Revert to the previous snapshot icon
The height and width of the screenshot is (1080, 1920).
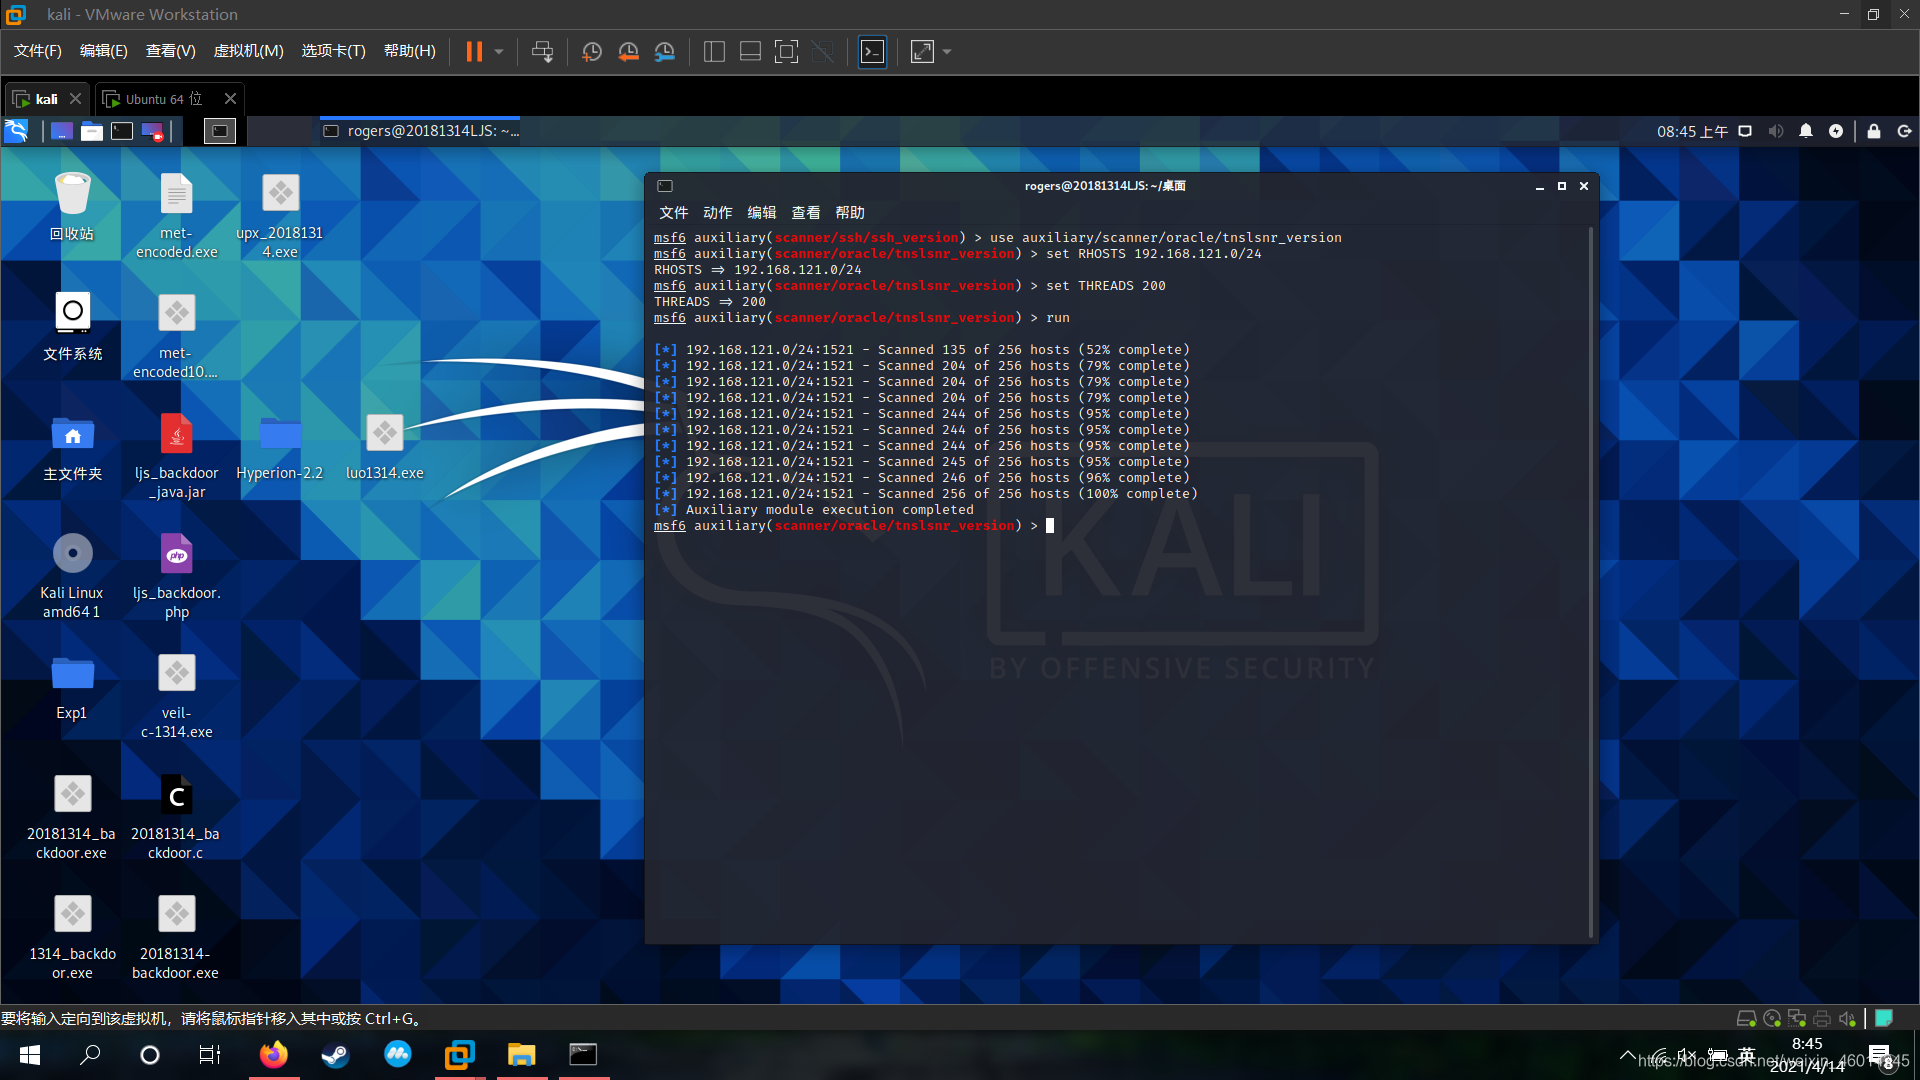(x=628, y=51)
